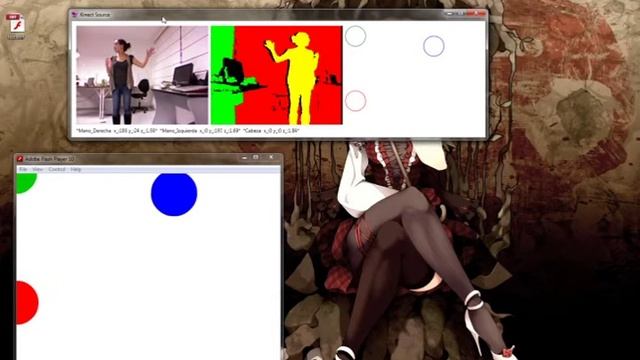
Task: Click the green circle in Flash Player
Action: (27, 183)
